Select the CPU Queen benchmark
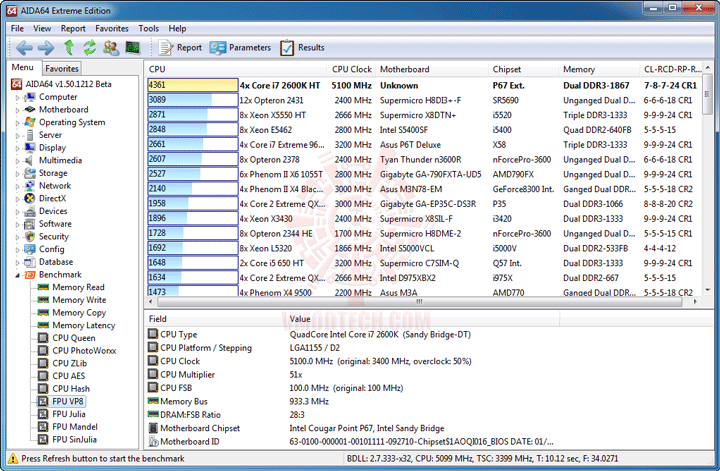Viewport: 720px width, 471px height. coord(73,338)
